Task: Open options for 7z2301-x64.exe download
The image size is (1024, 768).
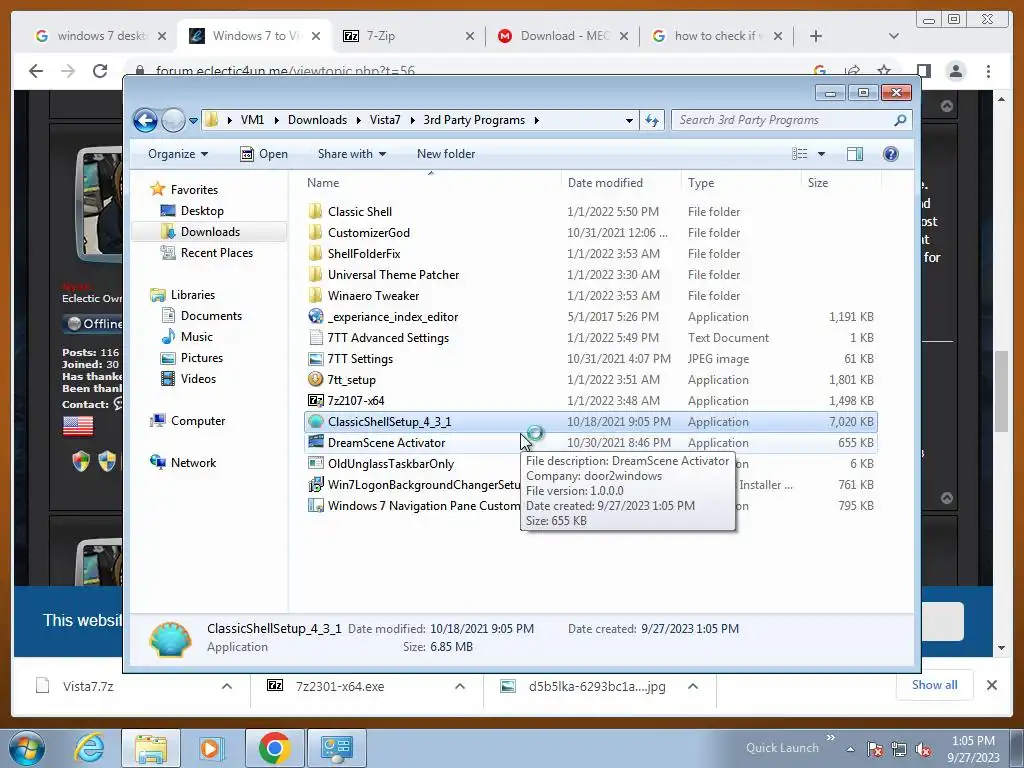Action: point(460,686)
